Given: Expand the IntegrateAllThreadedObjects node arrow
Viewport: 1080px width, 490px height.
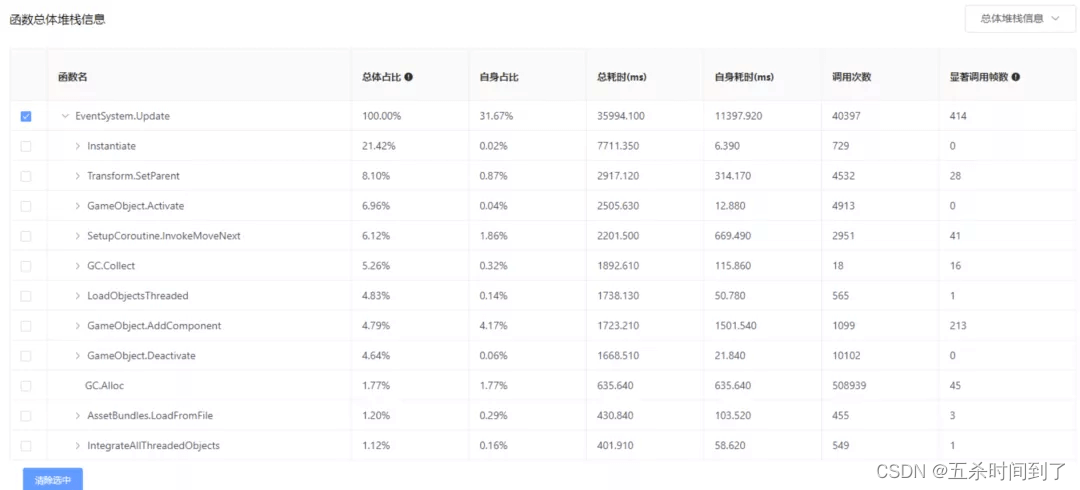Looking at the screenshot, I should click(78, 446).
